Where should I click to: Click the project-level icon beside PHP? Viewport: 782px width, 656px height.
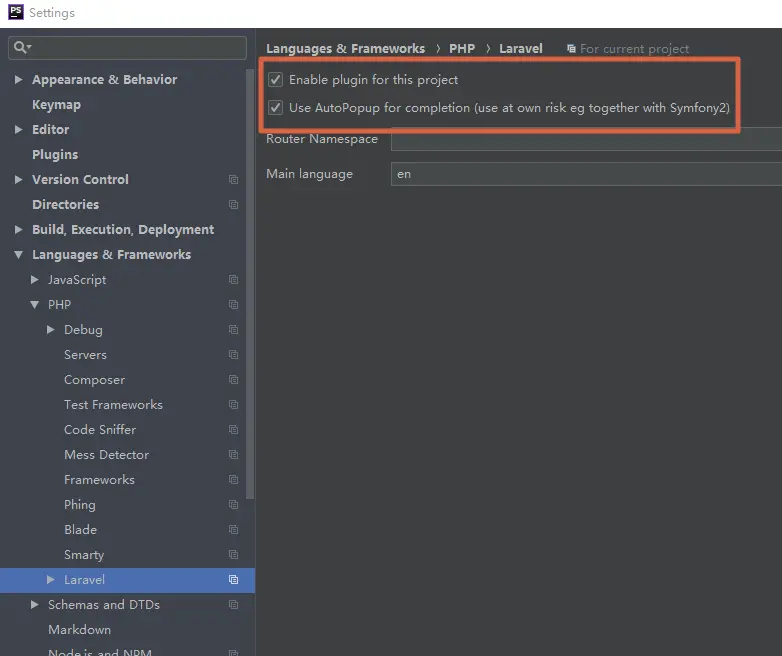[233, 304]
